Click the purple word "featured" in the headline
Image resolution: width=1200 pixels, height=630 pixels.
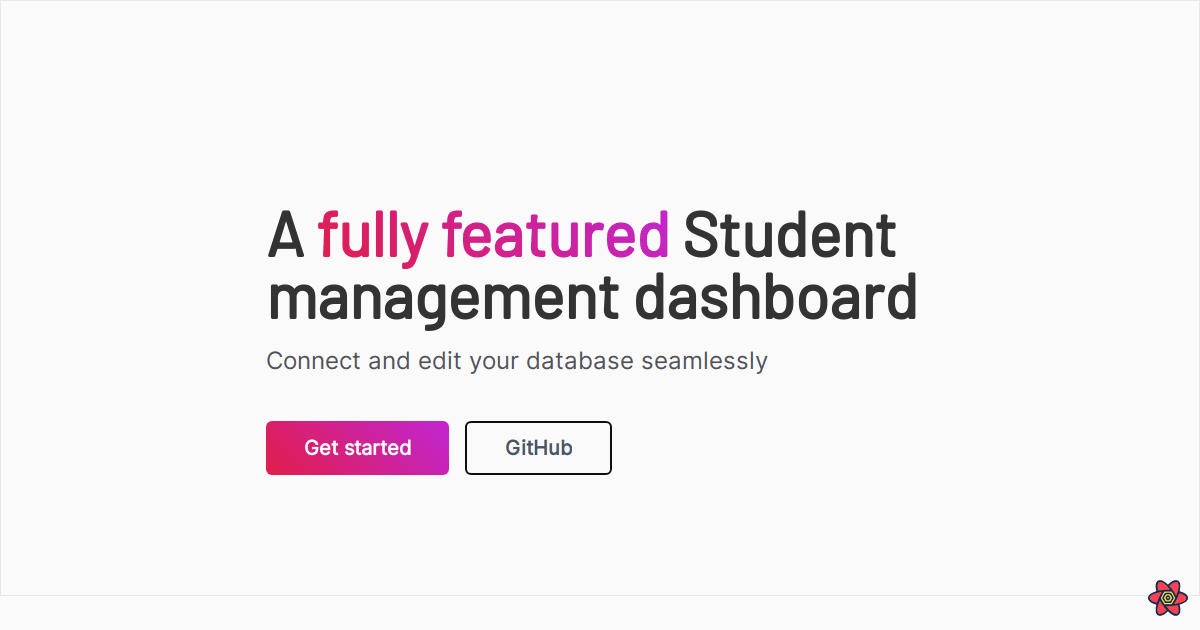click(x=555, y=237)
